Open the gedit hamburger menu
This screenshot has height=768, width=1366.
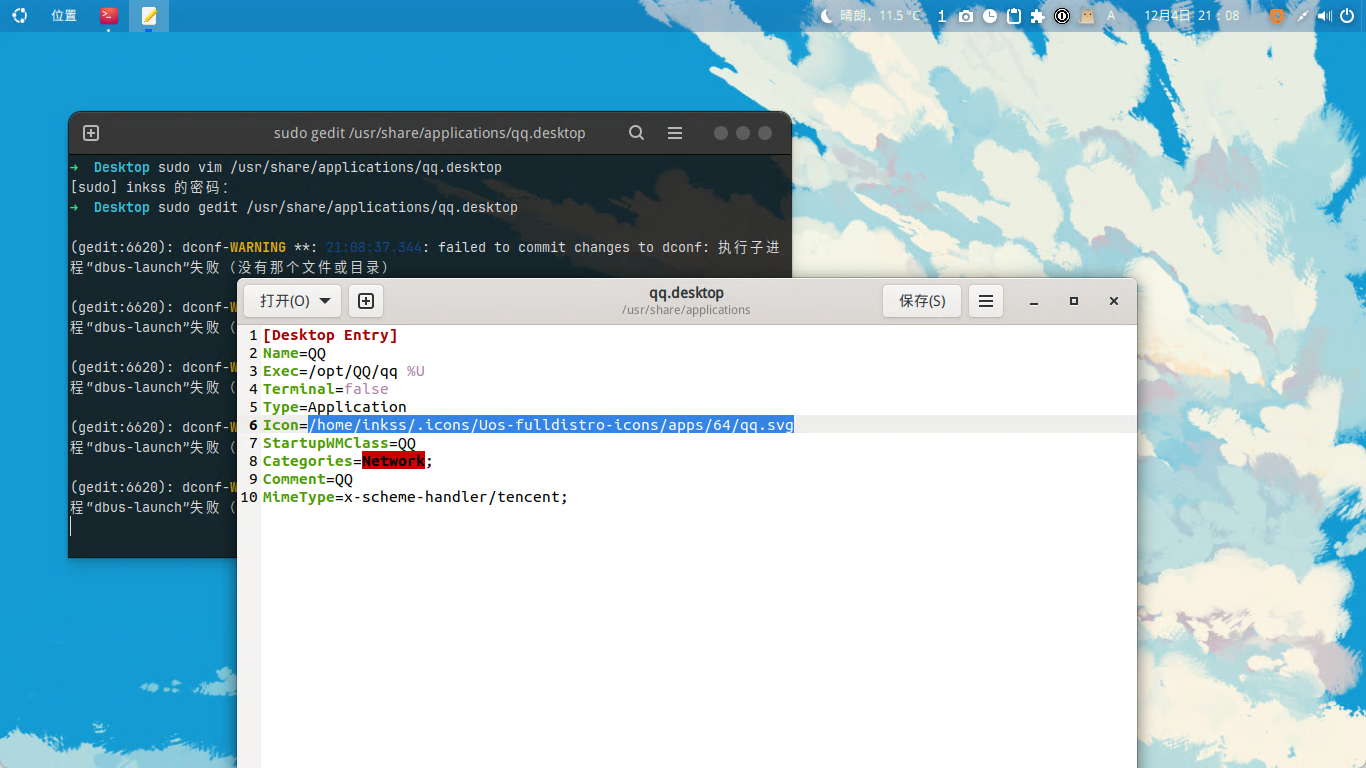point(986,301)
